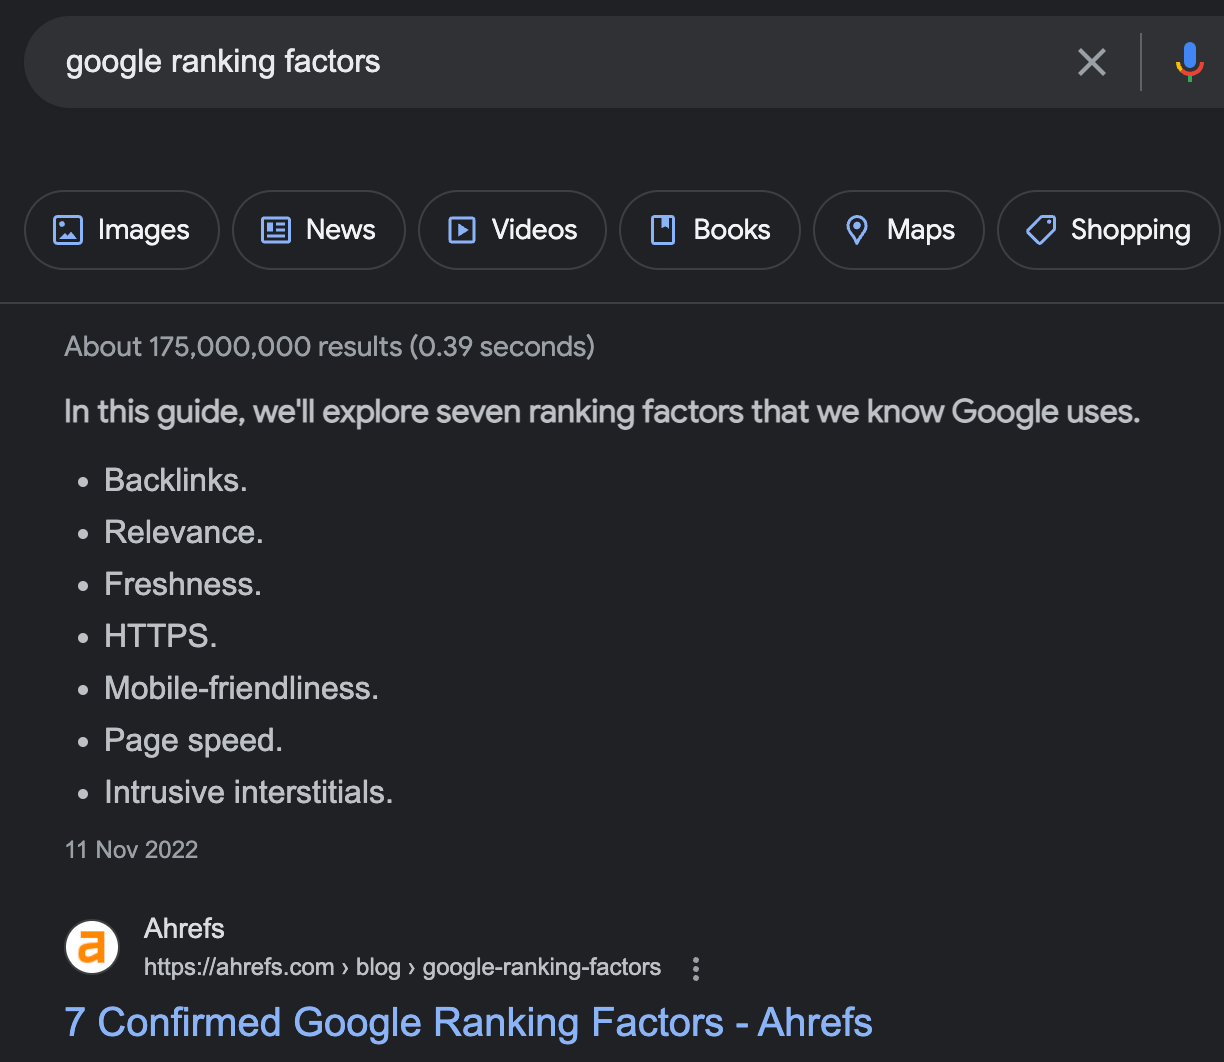Screen dimensions: 1224x1062
Task: Click the newspaper icon on the News chip
Action: point(277,230)
